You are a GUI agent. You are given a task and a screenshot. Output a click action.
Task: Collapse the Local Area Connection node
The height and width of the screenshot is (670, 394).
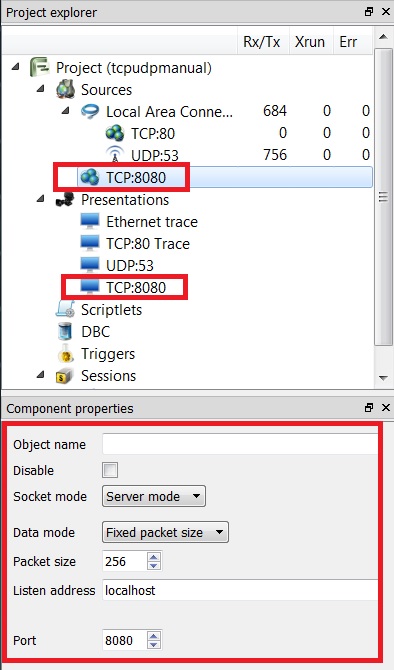(x=66, y=111)
